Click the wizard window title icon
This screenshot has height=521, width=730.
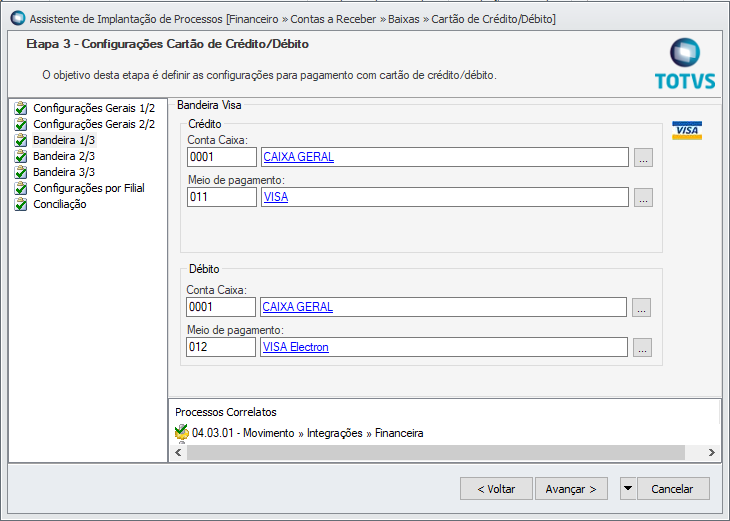pos(17,18)
